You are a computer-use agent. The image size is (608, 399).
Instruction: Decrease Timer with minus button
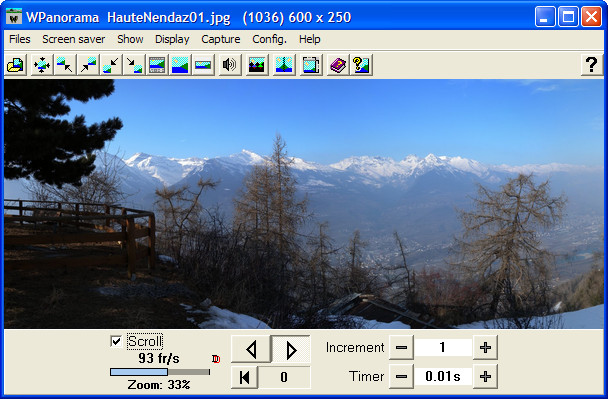click(401, 376)
